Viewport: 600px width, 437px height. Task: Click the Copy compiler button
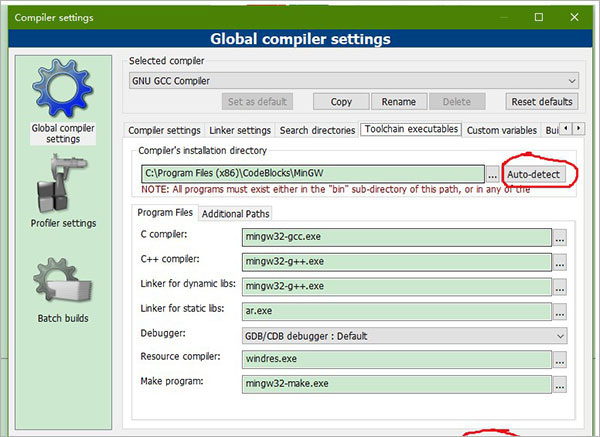(x=340, y=102)
